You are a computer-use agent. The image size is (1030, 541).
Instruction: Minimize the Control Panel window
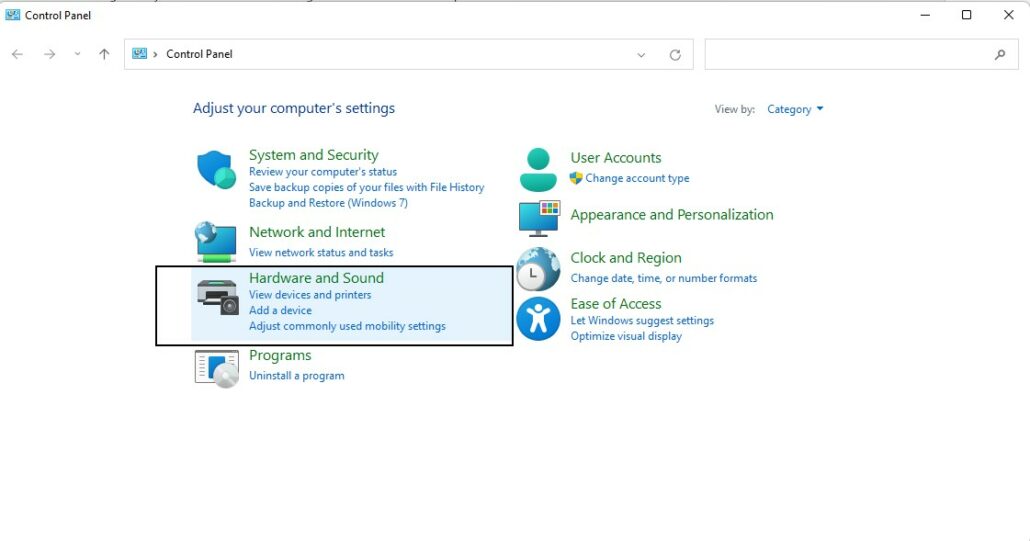pos(925,14)
